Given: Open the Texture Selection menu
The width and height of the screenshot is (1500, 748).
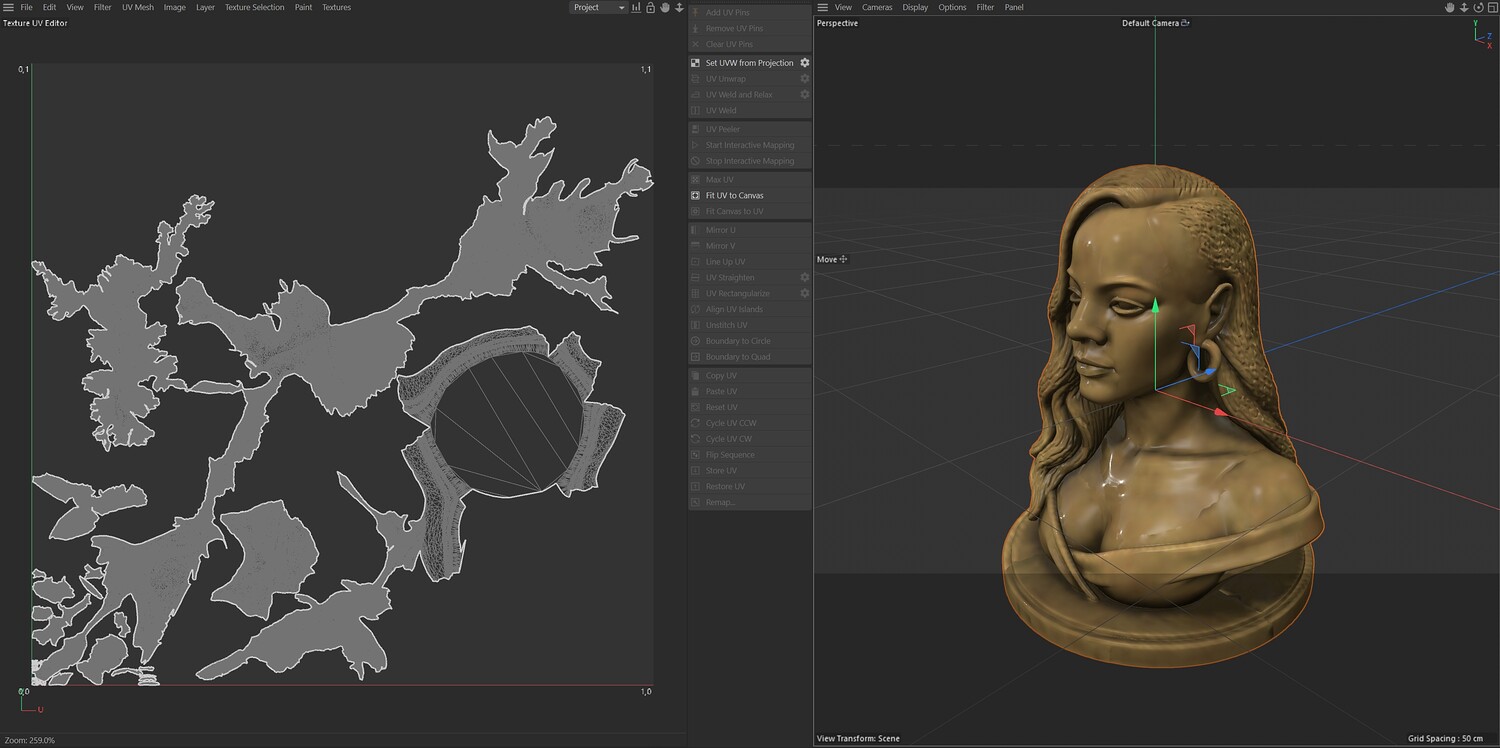Looking at the screenshot, I should click(x=254, y=7).
